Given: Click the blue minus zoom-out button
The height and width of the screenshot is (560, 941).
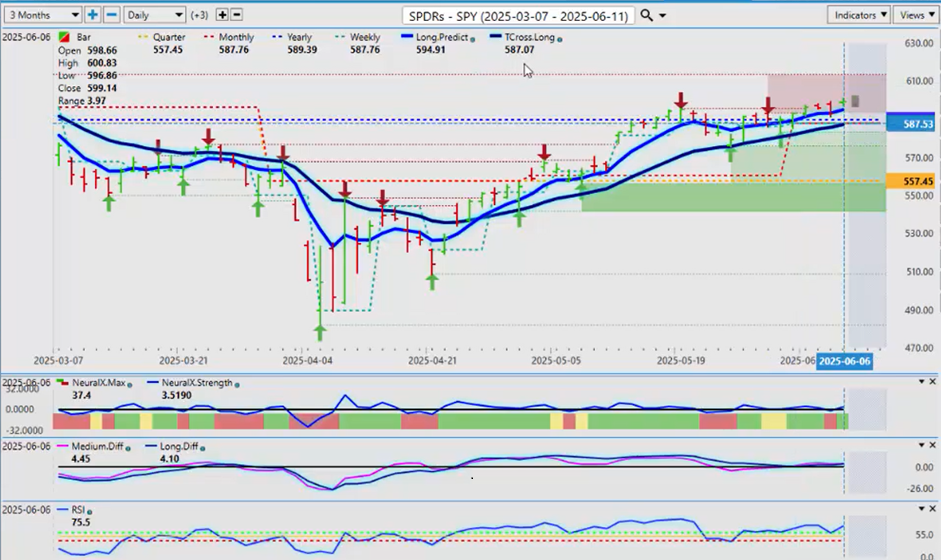Looking at the screenshot, I should [x=112, y=15].
